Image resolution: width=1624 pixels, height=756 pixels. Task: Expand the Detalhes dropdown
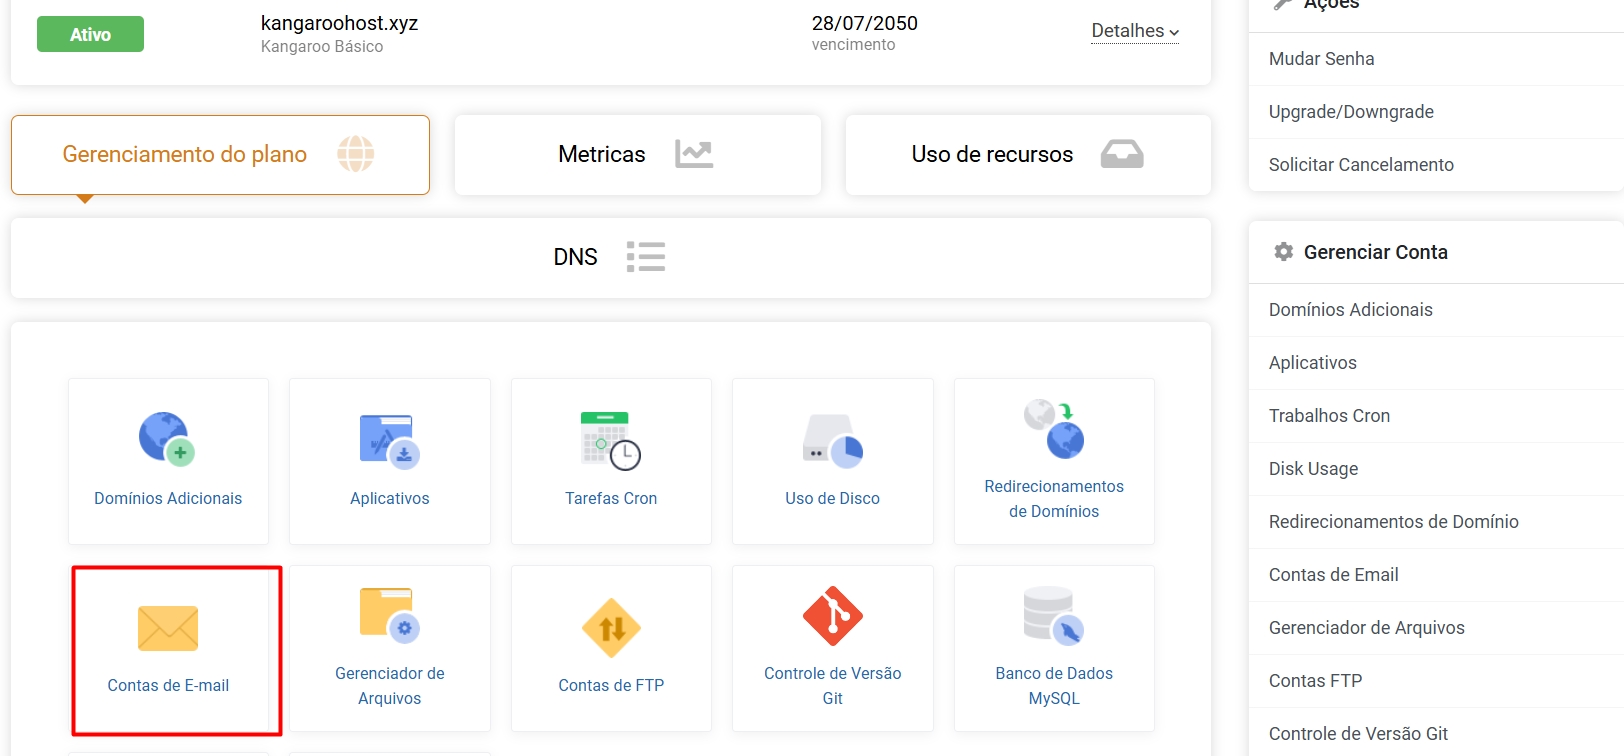[x=1135, y=31]
